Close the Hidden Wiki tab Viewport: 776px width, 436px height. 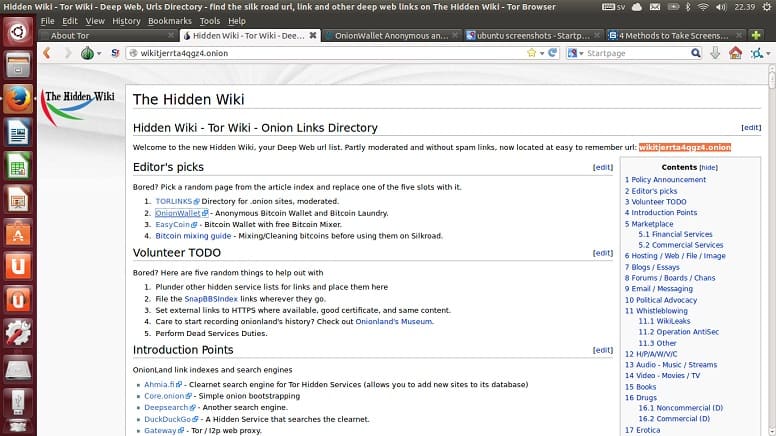pos(313,36)
